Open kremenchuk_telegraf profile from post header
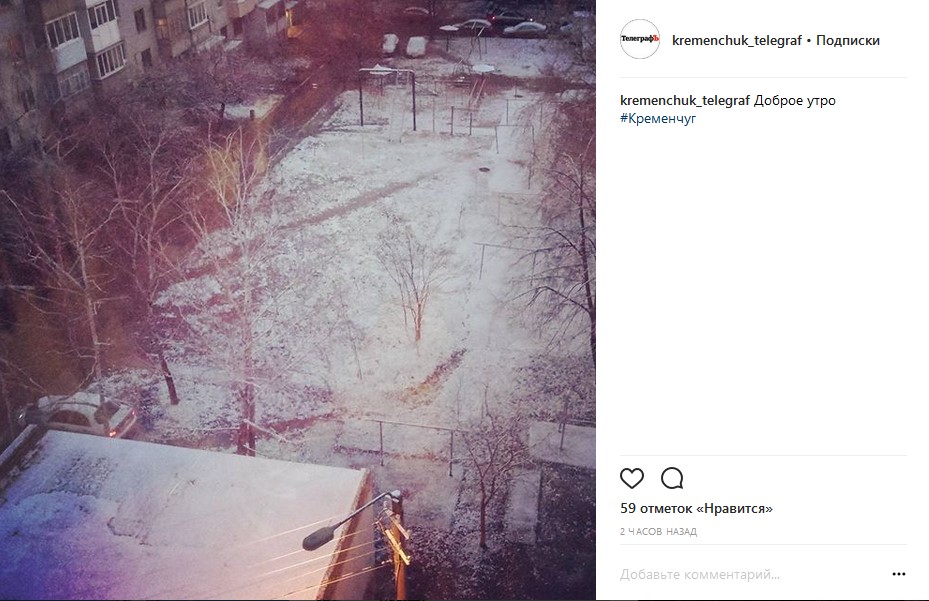This screenshot has height=601, width=929. tap(736, 40)
